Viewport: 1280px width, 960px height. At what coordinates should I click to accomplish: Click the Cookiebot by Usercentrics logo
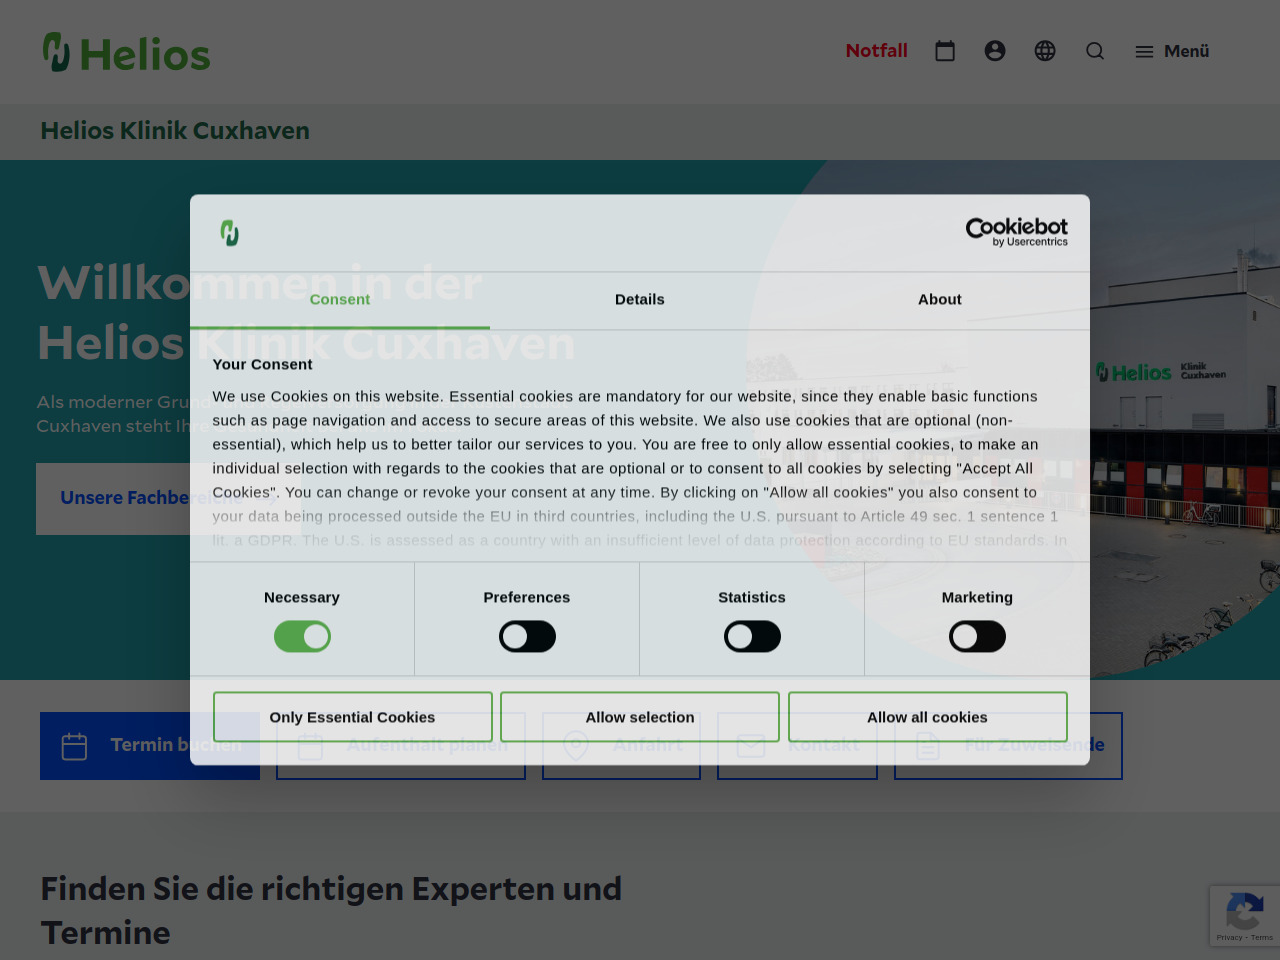click(1016, 232)
